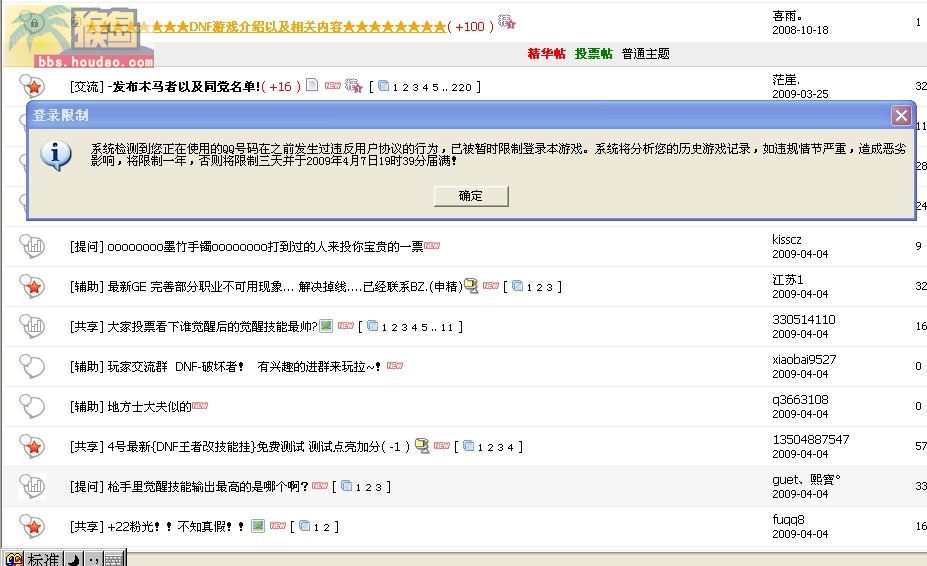Click the attachment icon in the DNF王者改技能挂 row
Image resolution: width=927 pixels, height=566 pixels.
tap(422, 446)
